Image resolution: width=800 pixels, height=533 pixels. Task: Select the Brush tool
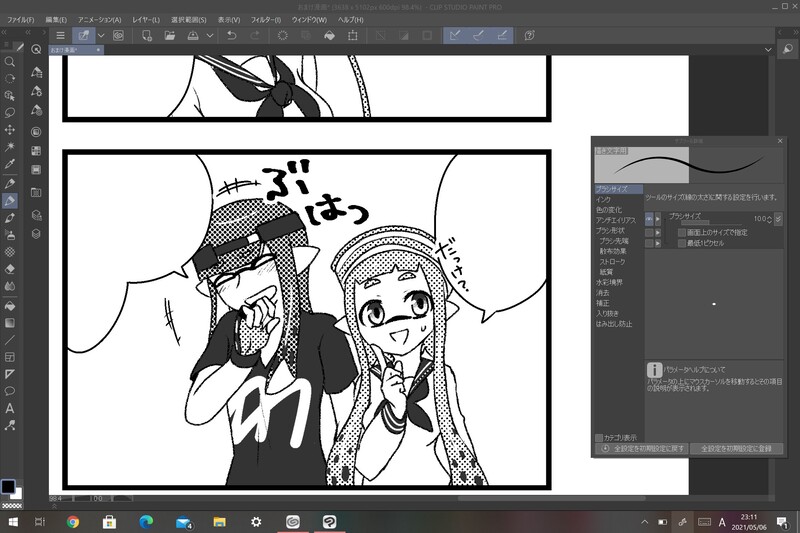(x=9, y=218)
